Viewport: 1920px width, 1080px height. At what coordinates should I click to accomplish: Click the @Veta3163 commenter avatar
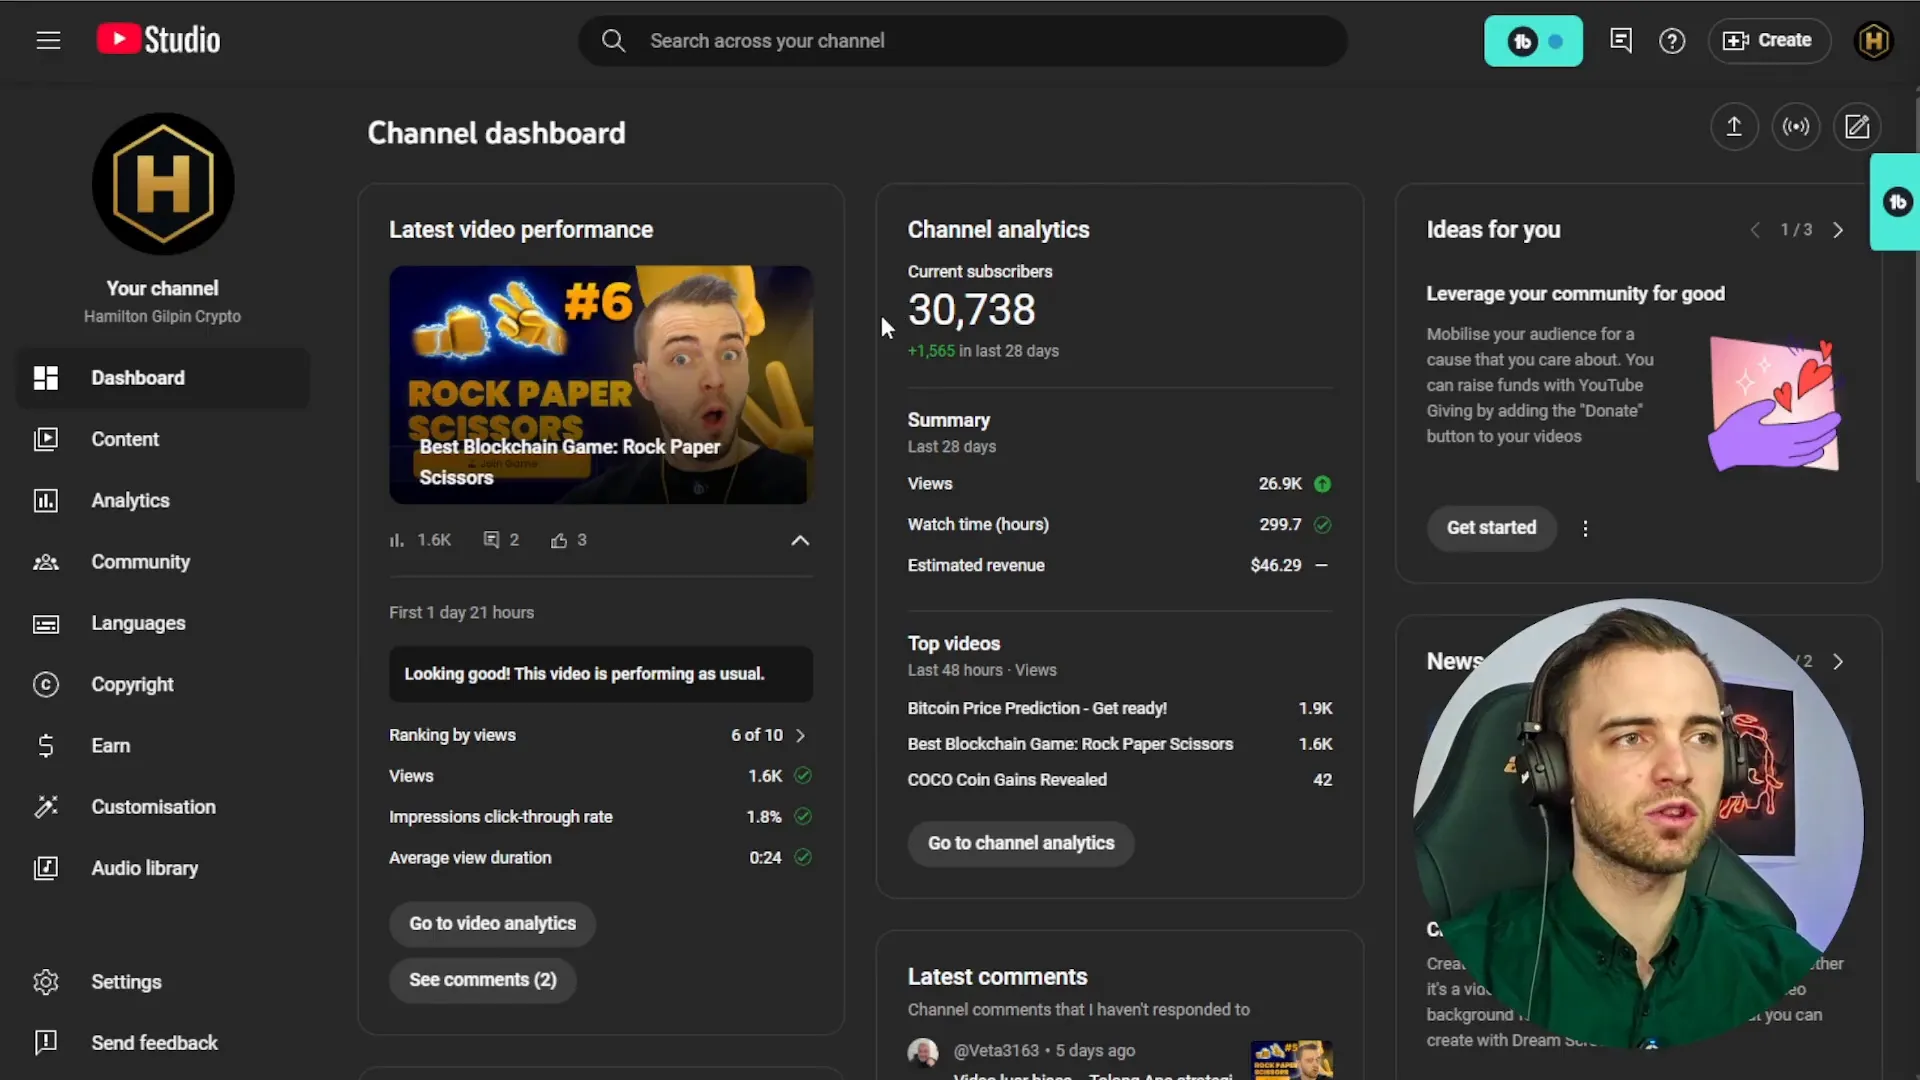(x=923, y=1052)
